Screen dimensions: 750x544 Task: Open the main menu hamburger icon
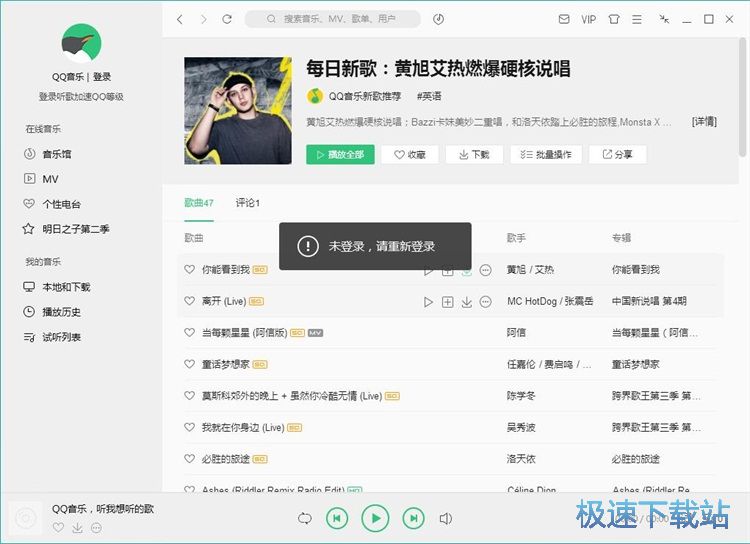[x=637, y=19]
